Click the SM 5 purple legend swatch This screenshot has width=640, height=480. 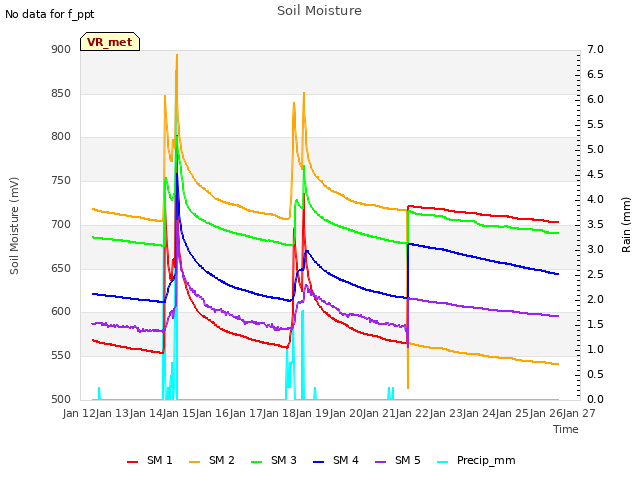380,462
